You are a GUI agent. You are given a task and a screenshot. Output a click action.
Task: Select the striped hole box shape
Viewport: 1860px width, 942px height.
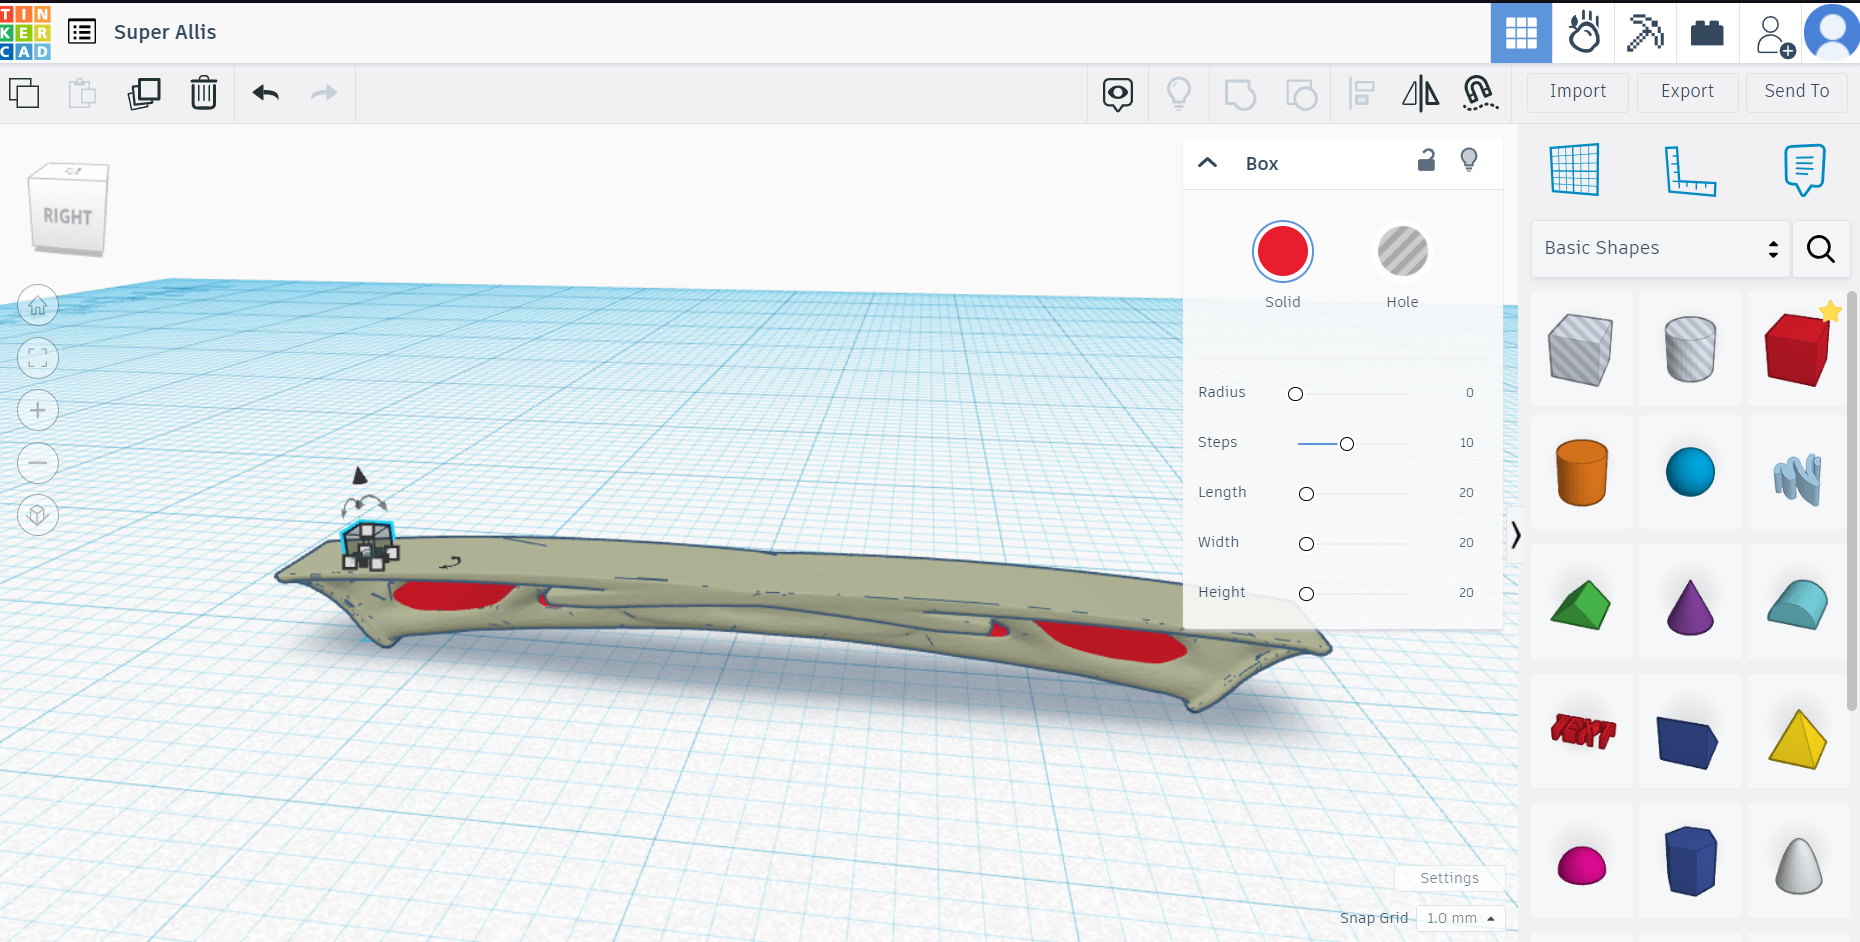tap(1581, 349)
